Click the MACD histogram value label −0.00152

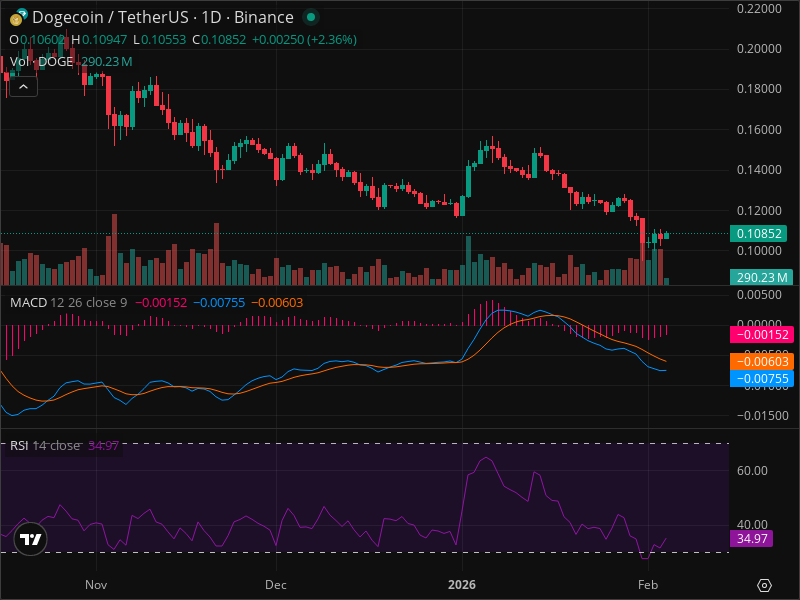[x=762, y=335]
